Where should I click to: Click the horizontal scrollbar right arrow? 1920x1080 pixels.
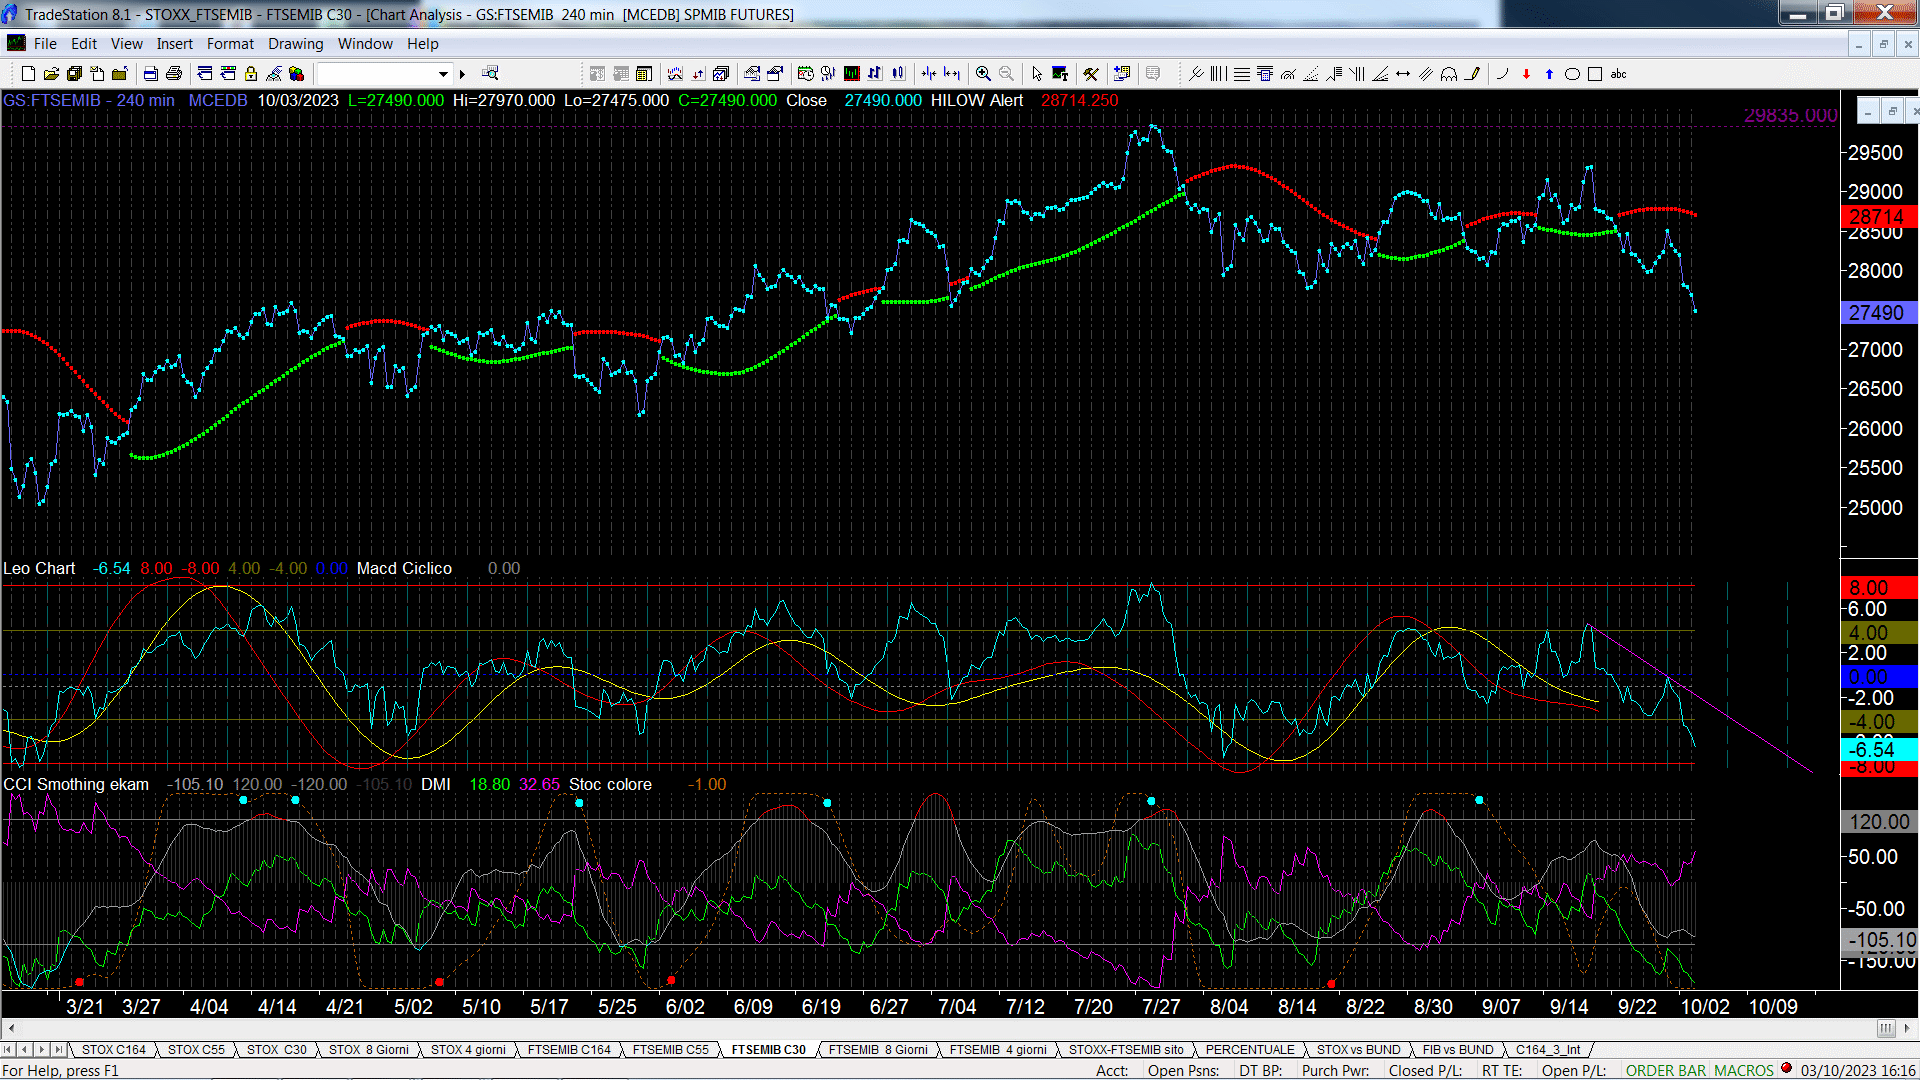coord(1909,1028)
